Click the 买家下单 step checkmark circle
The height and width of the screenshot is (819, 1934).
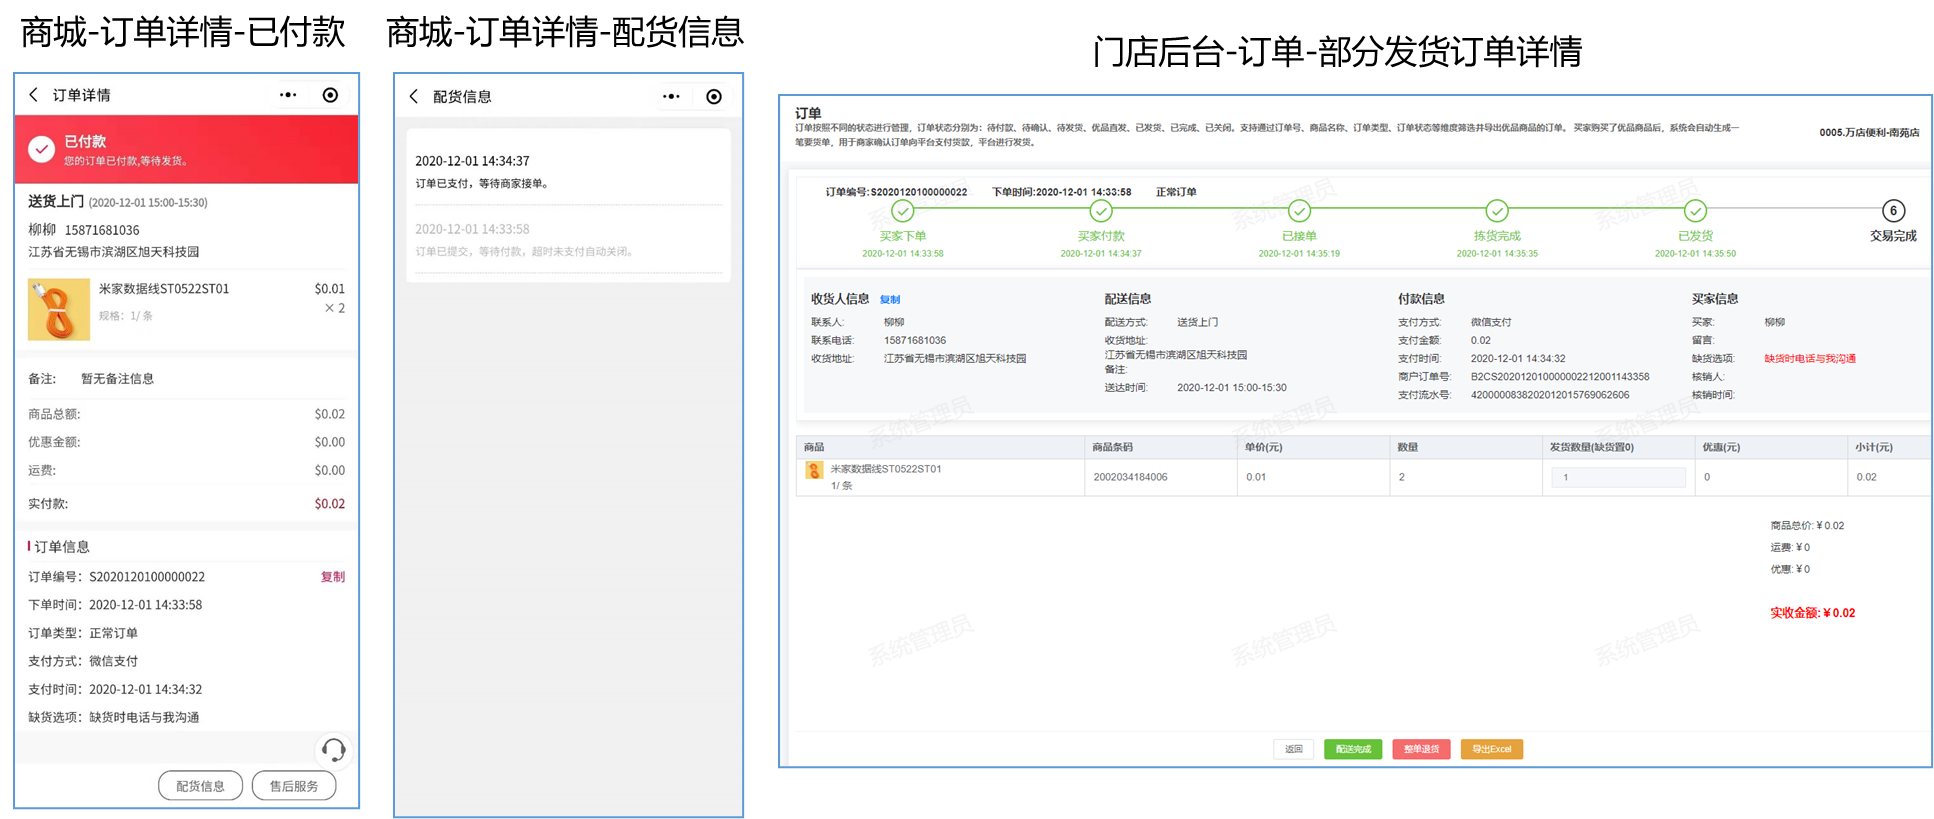pos(903,211)
